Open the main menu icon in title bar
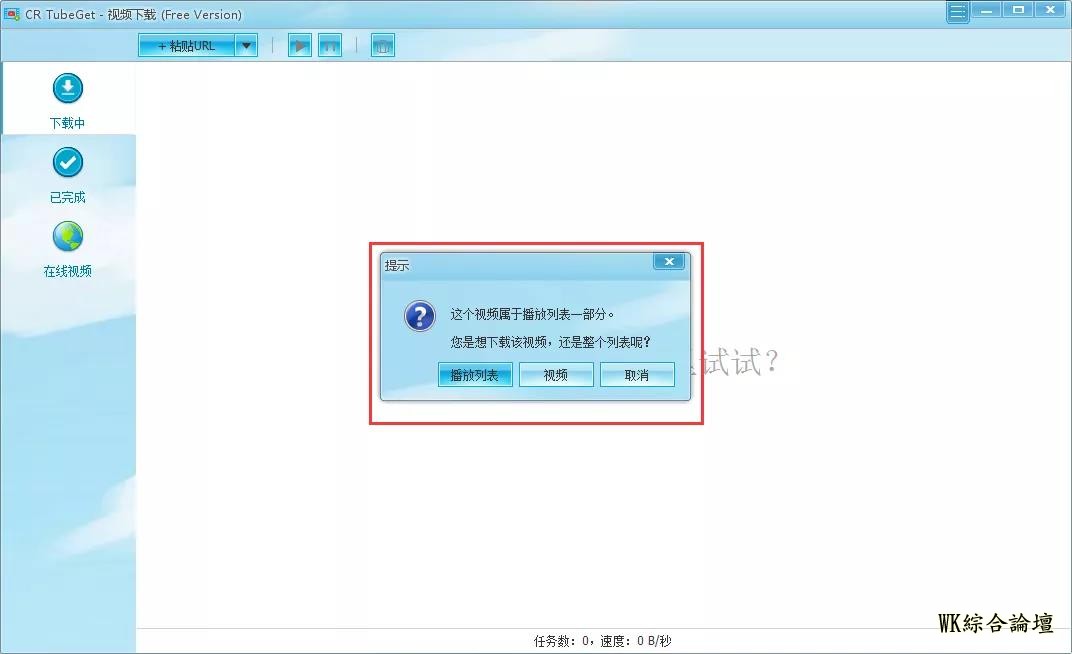1072x654 pixels. [958, 12]
